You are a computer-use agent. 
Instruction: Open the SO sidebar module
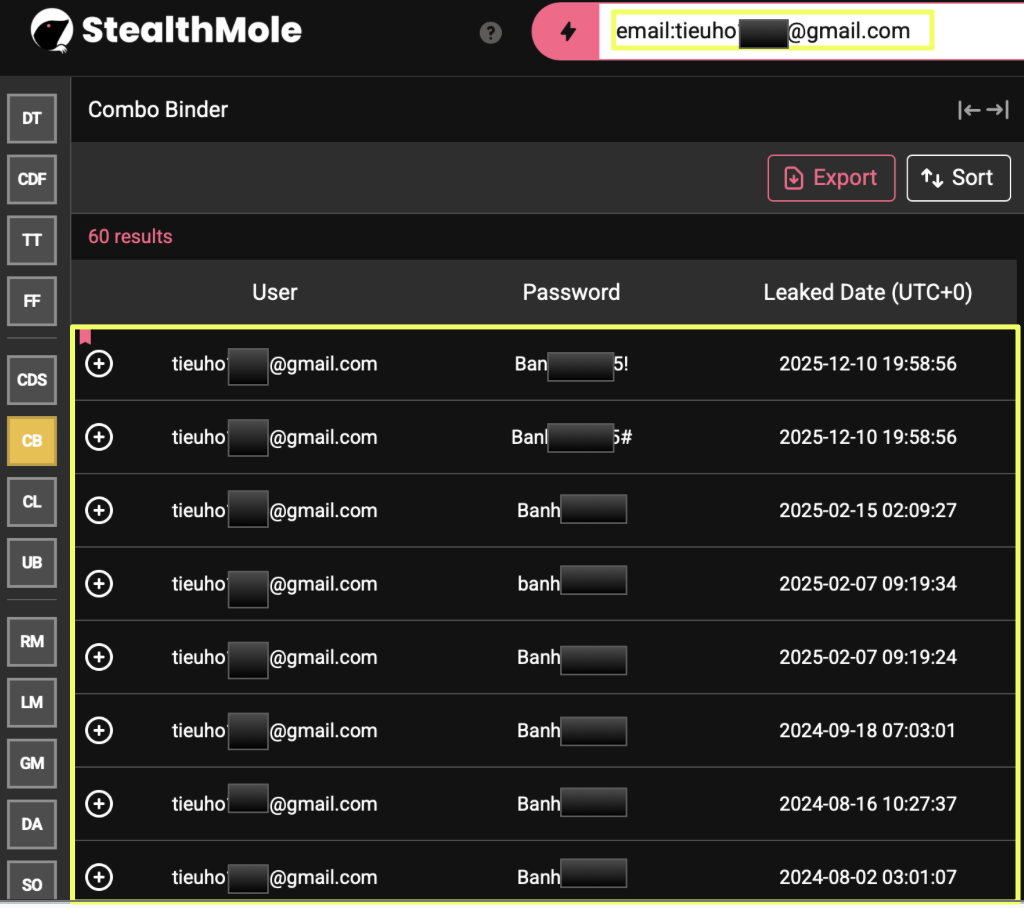coord(31,883)
